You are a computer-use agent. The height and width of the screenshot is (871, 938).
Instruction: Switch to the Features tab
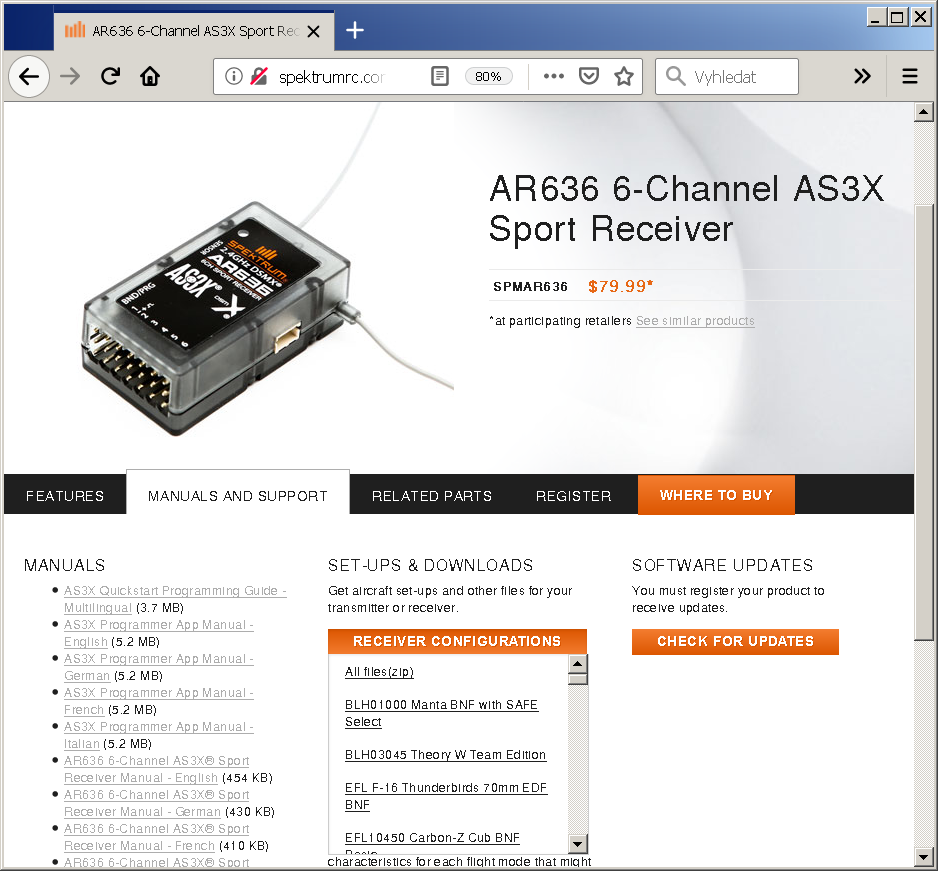tap(65, 496)
